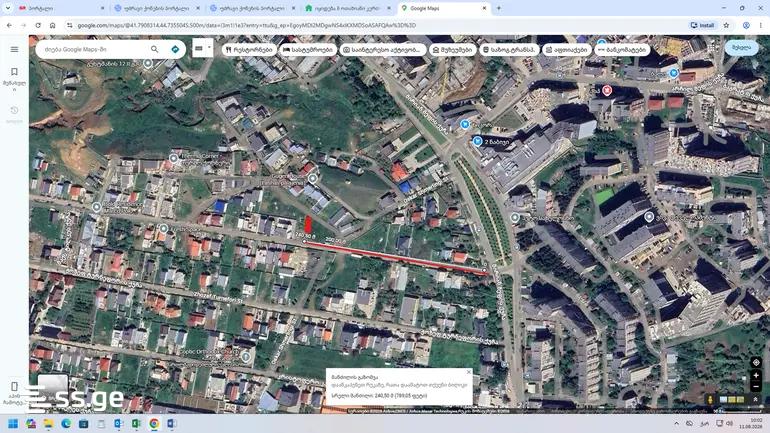Open directions with the blue arrow icon
The image size is (770, 433).
pos(175,49)
